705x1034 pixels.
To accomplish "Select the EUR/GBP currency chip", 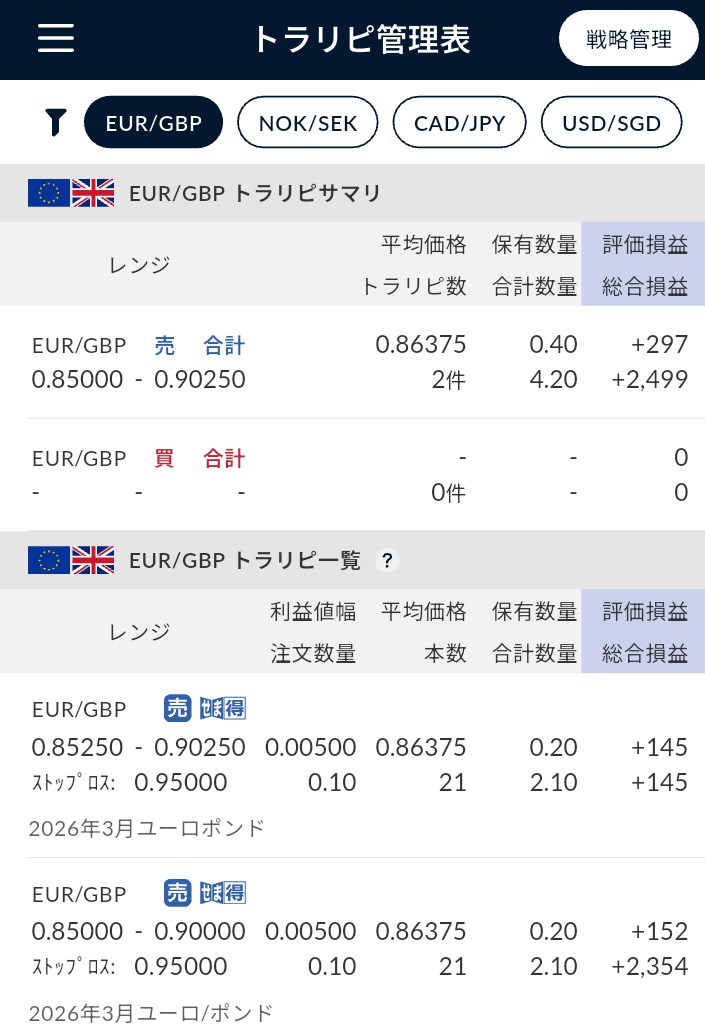I will click(154, 123).
